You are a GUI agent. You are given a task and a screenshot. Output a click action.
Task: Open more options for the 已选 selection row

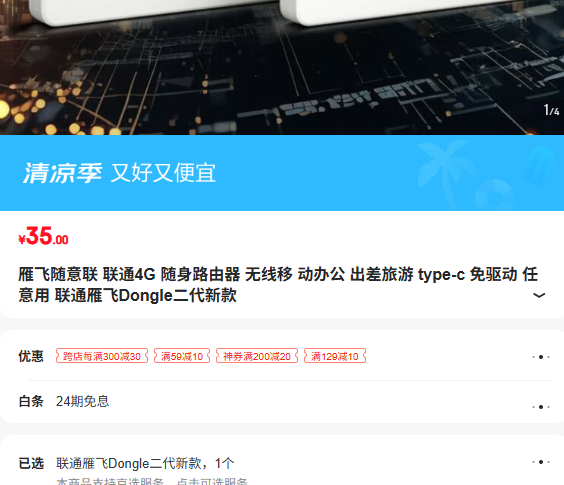tap(541, 462)
